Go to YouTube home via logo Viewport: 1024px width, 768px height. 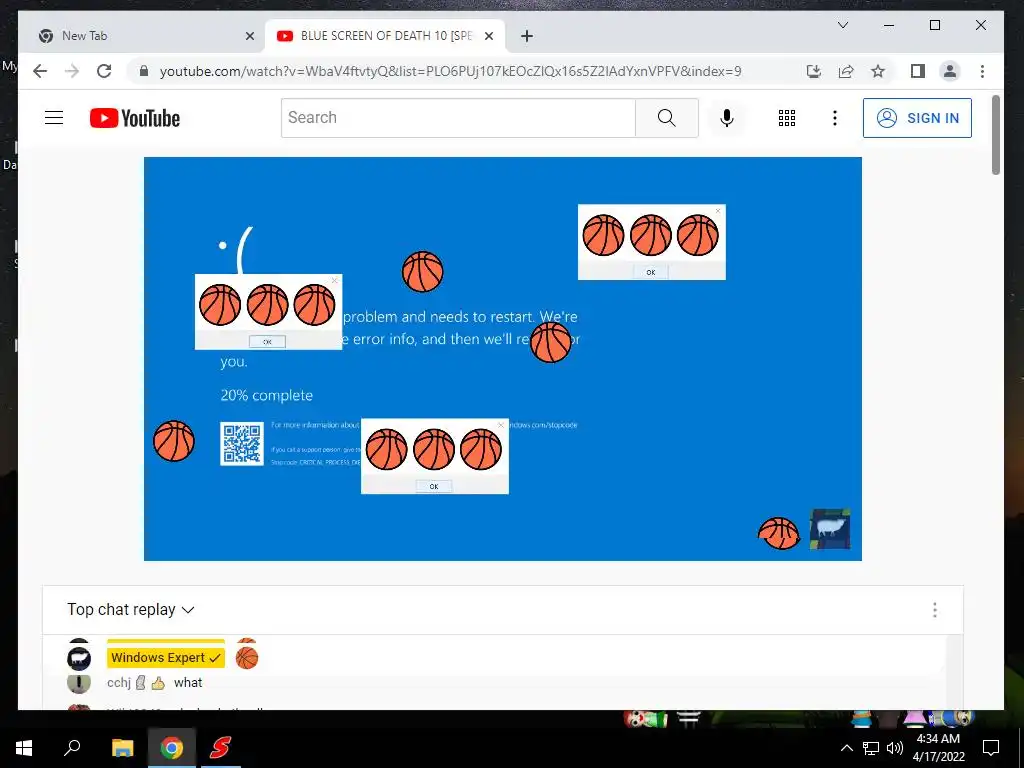(x=135, y=118)
